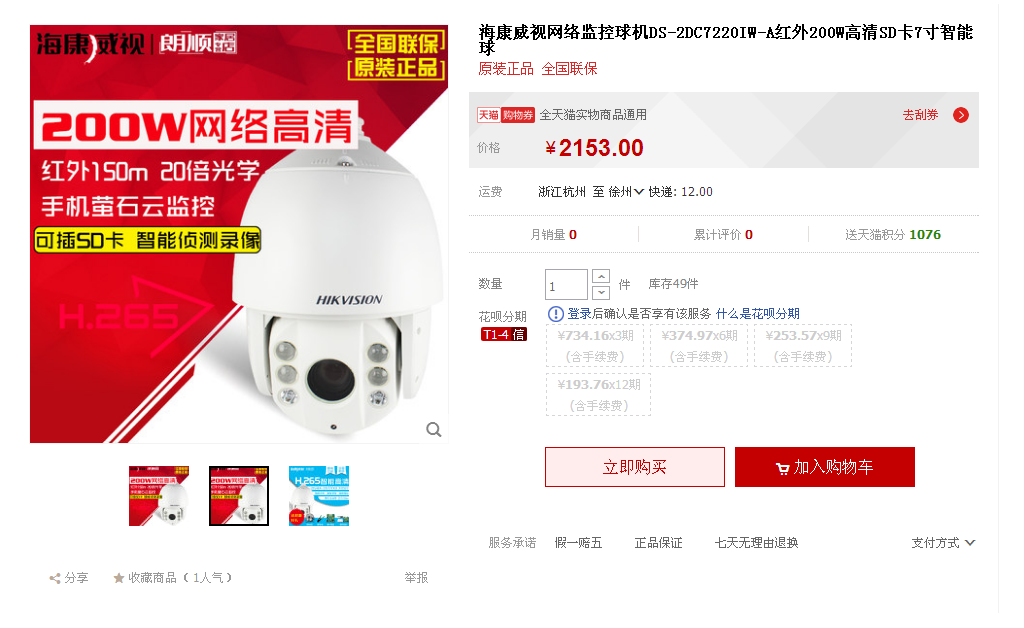
Task: Select the ¥374.97x6期 installment option
Action: pyautogui.click(x=699, y=345)
